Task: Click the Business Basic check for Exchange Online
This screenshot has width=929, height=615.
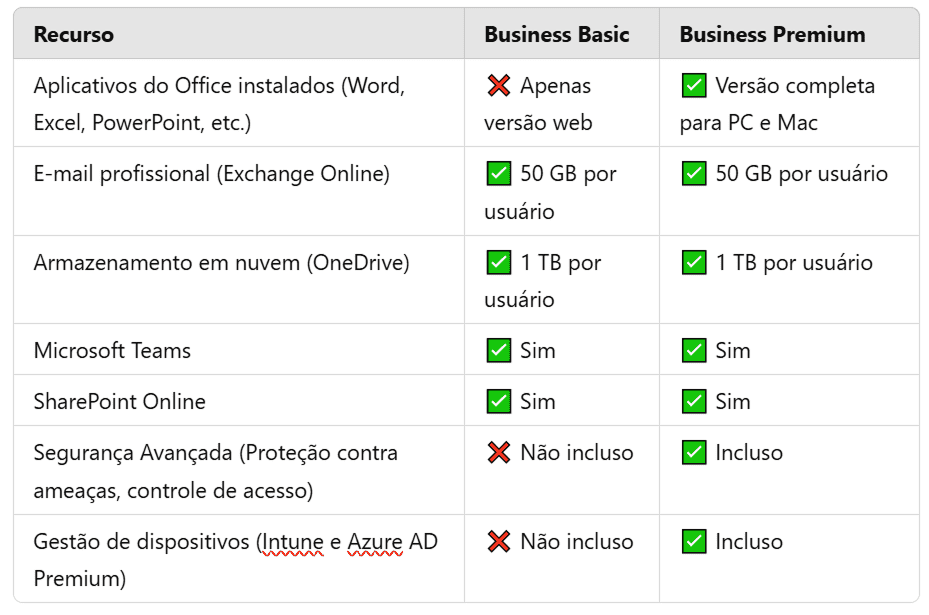Action: click(x=498, y=174)
